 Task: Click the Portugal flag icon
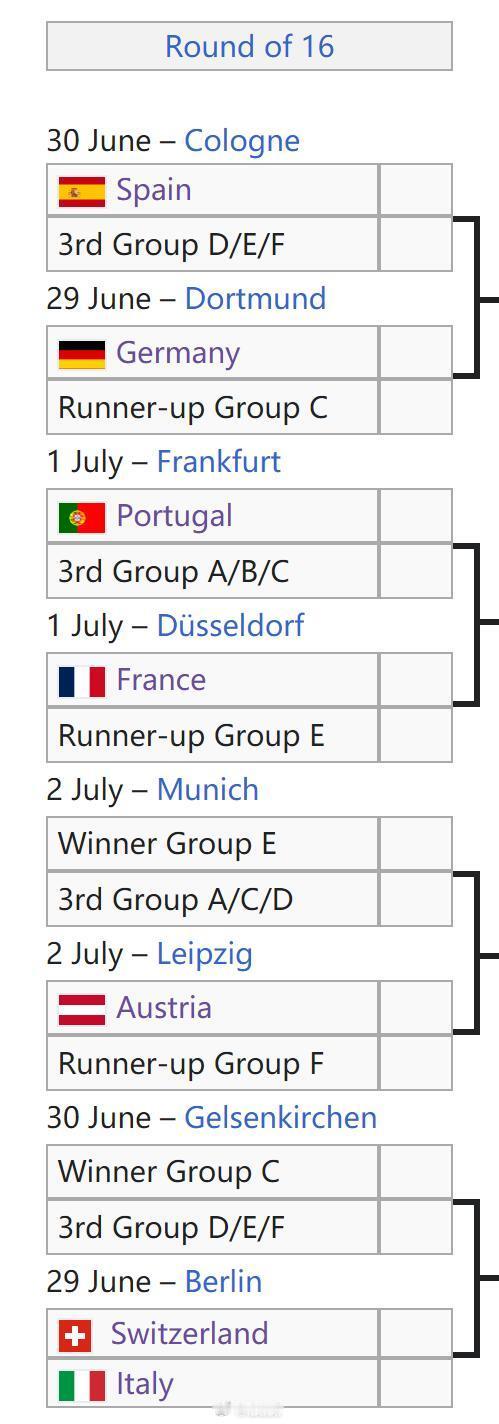(x=82, y=517)
